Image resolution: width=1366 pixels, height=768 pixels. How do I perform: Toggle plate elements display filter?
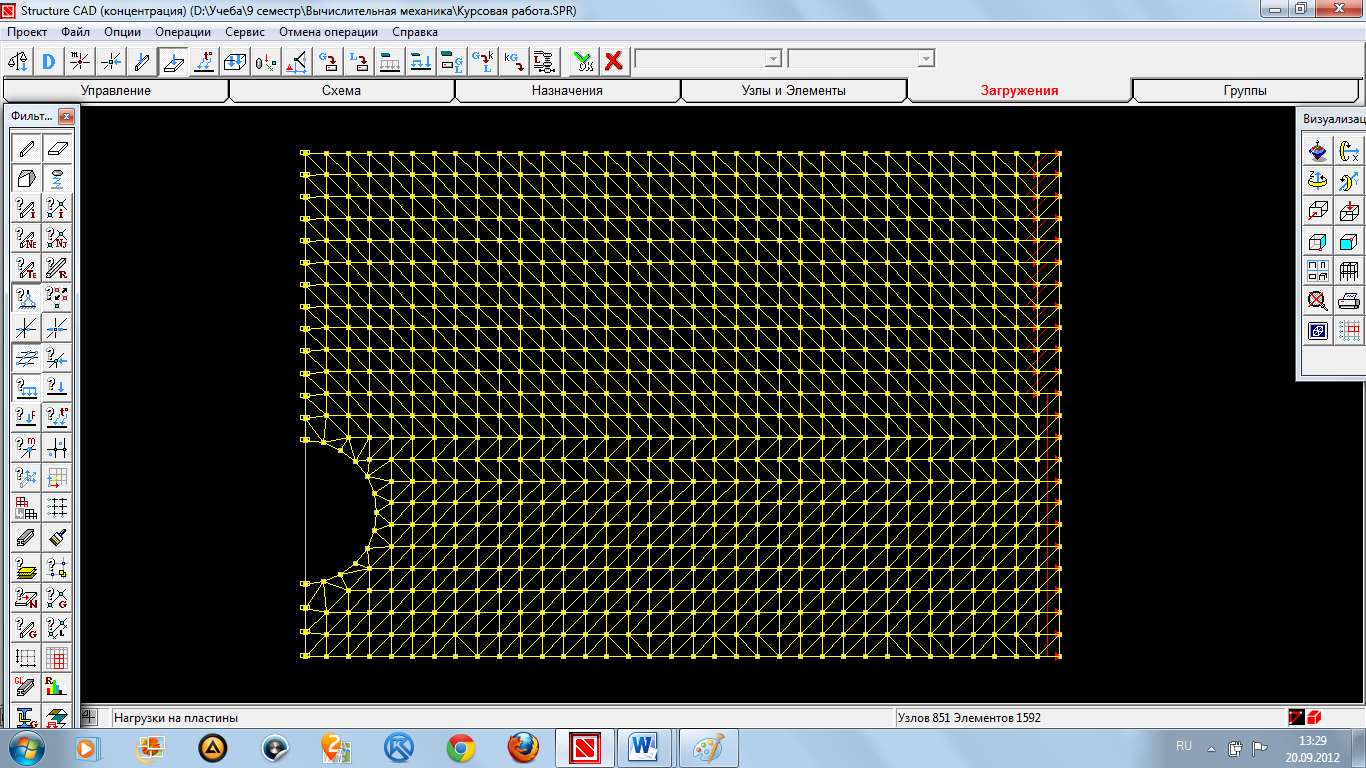tap(58, 149)
